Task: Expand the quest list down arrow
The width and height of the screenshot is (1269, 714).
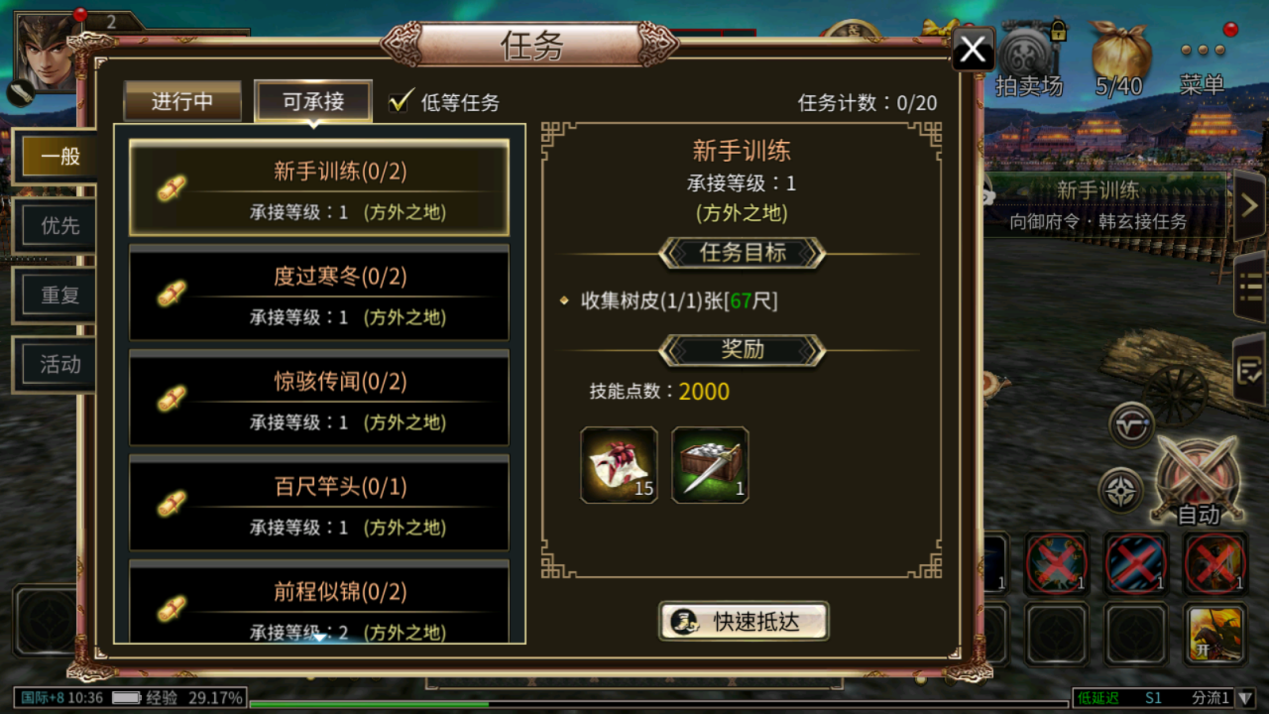Action: click(319, 636)
